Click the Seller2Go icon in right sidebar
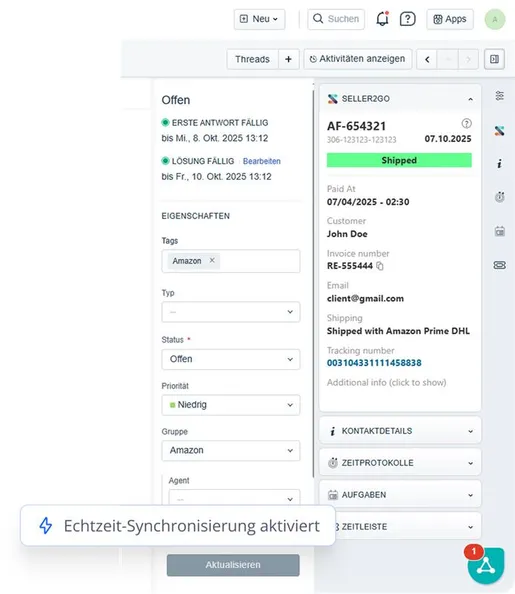 pyautogui.click(x=499, y=131)
